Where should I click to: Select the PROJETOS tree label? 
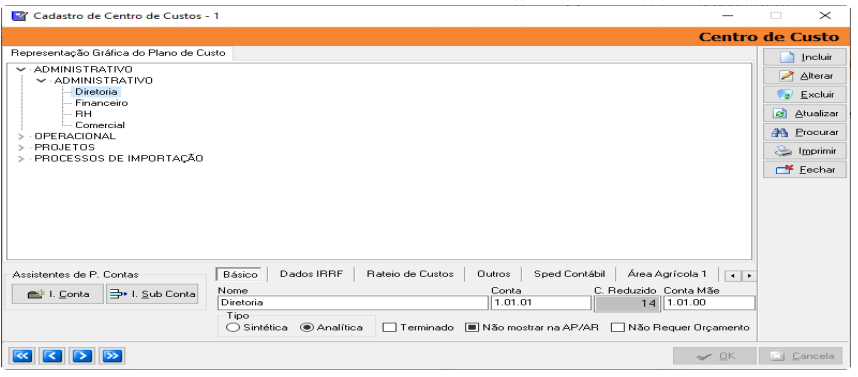click(65, 147)
